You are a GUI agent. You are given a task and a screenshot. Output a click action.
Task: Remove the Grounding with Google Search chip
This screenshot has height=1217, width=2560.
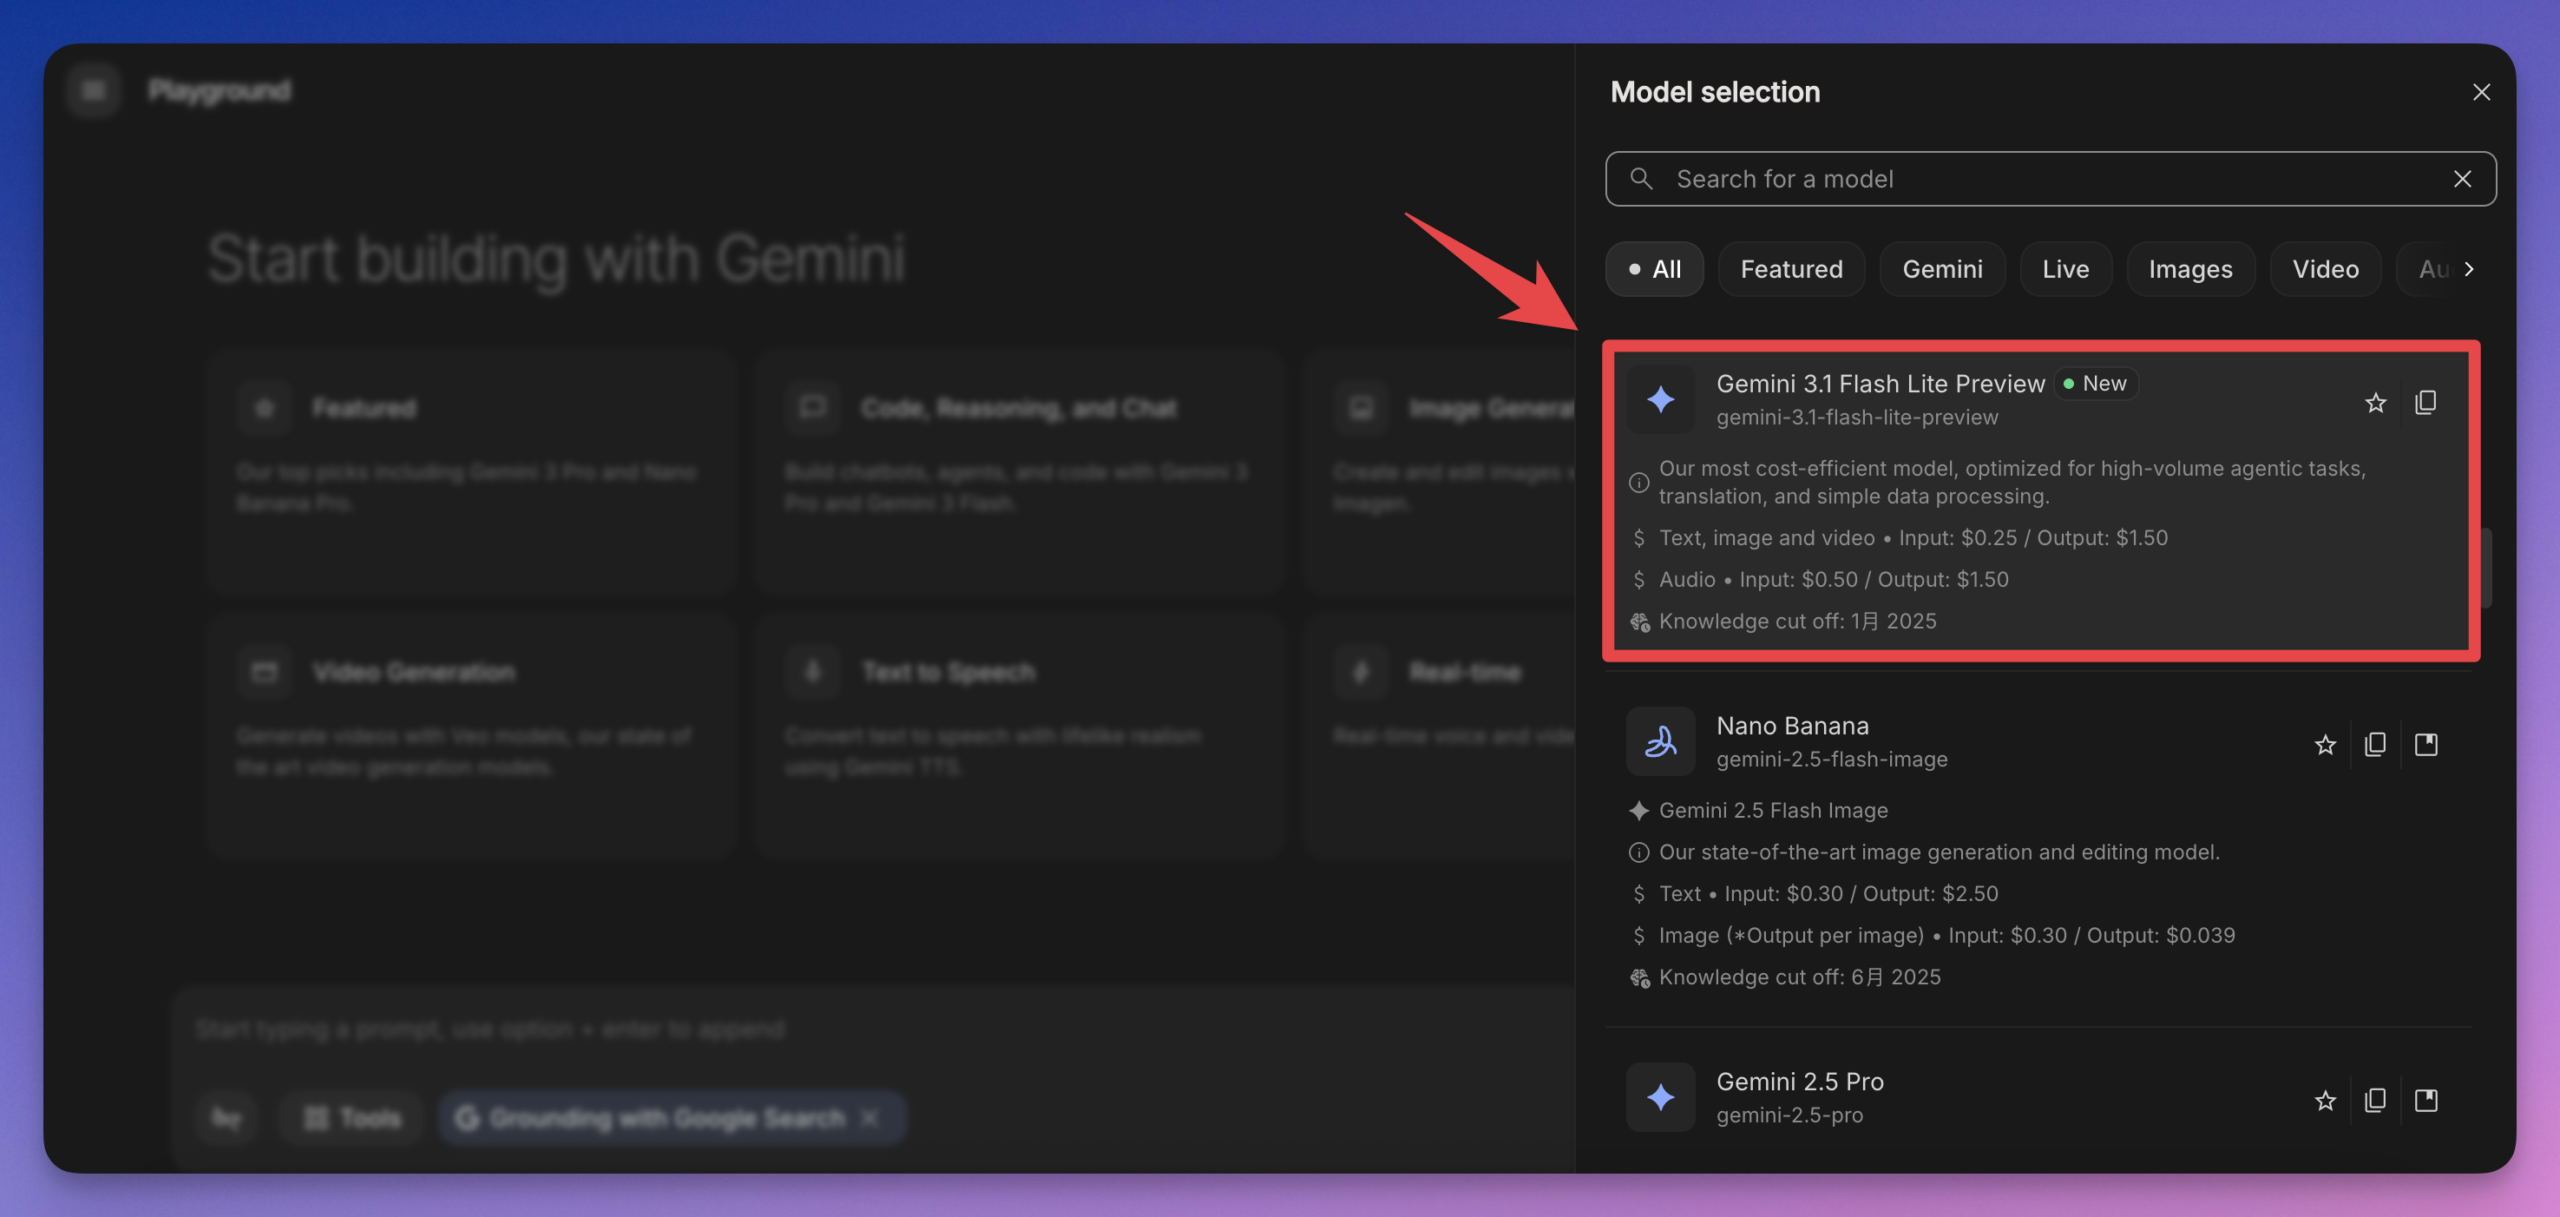click(x=866, y=1117)
